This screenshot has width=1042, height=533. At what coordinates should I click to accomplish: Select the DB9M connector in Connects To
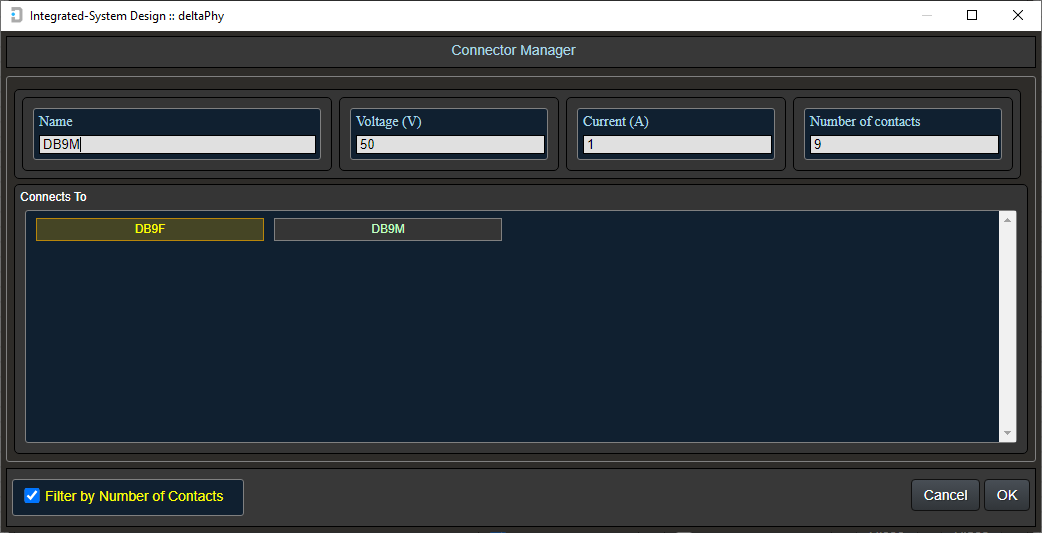(x=388, y=229)
